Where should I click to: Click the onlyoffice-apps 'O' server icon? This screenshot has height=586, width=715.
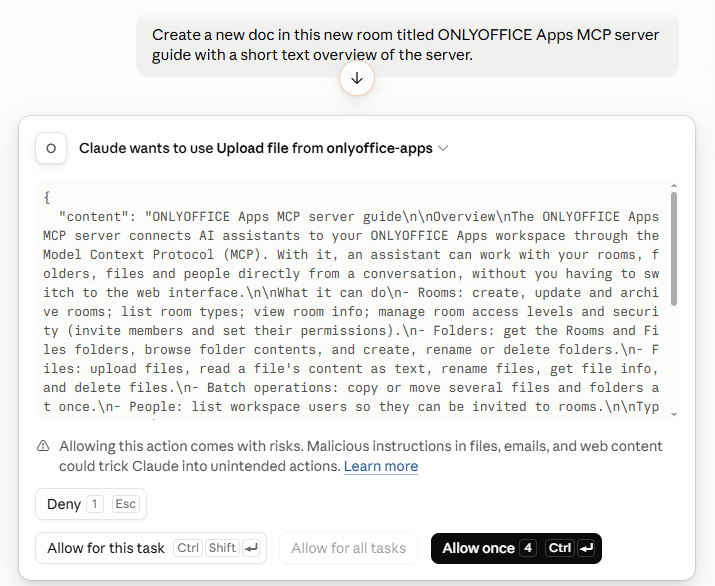pyautogui.click(x=51, y=148)
